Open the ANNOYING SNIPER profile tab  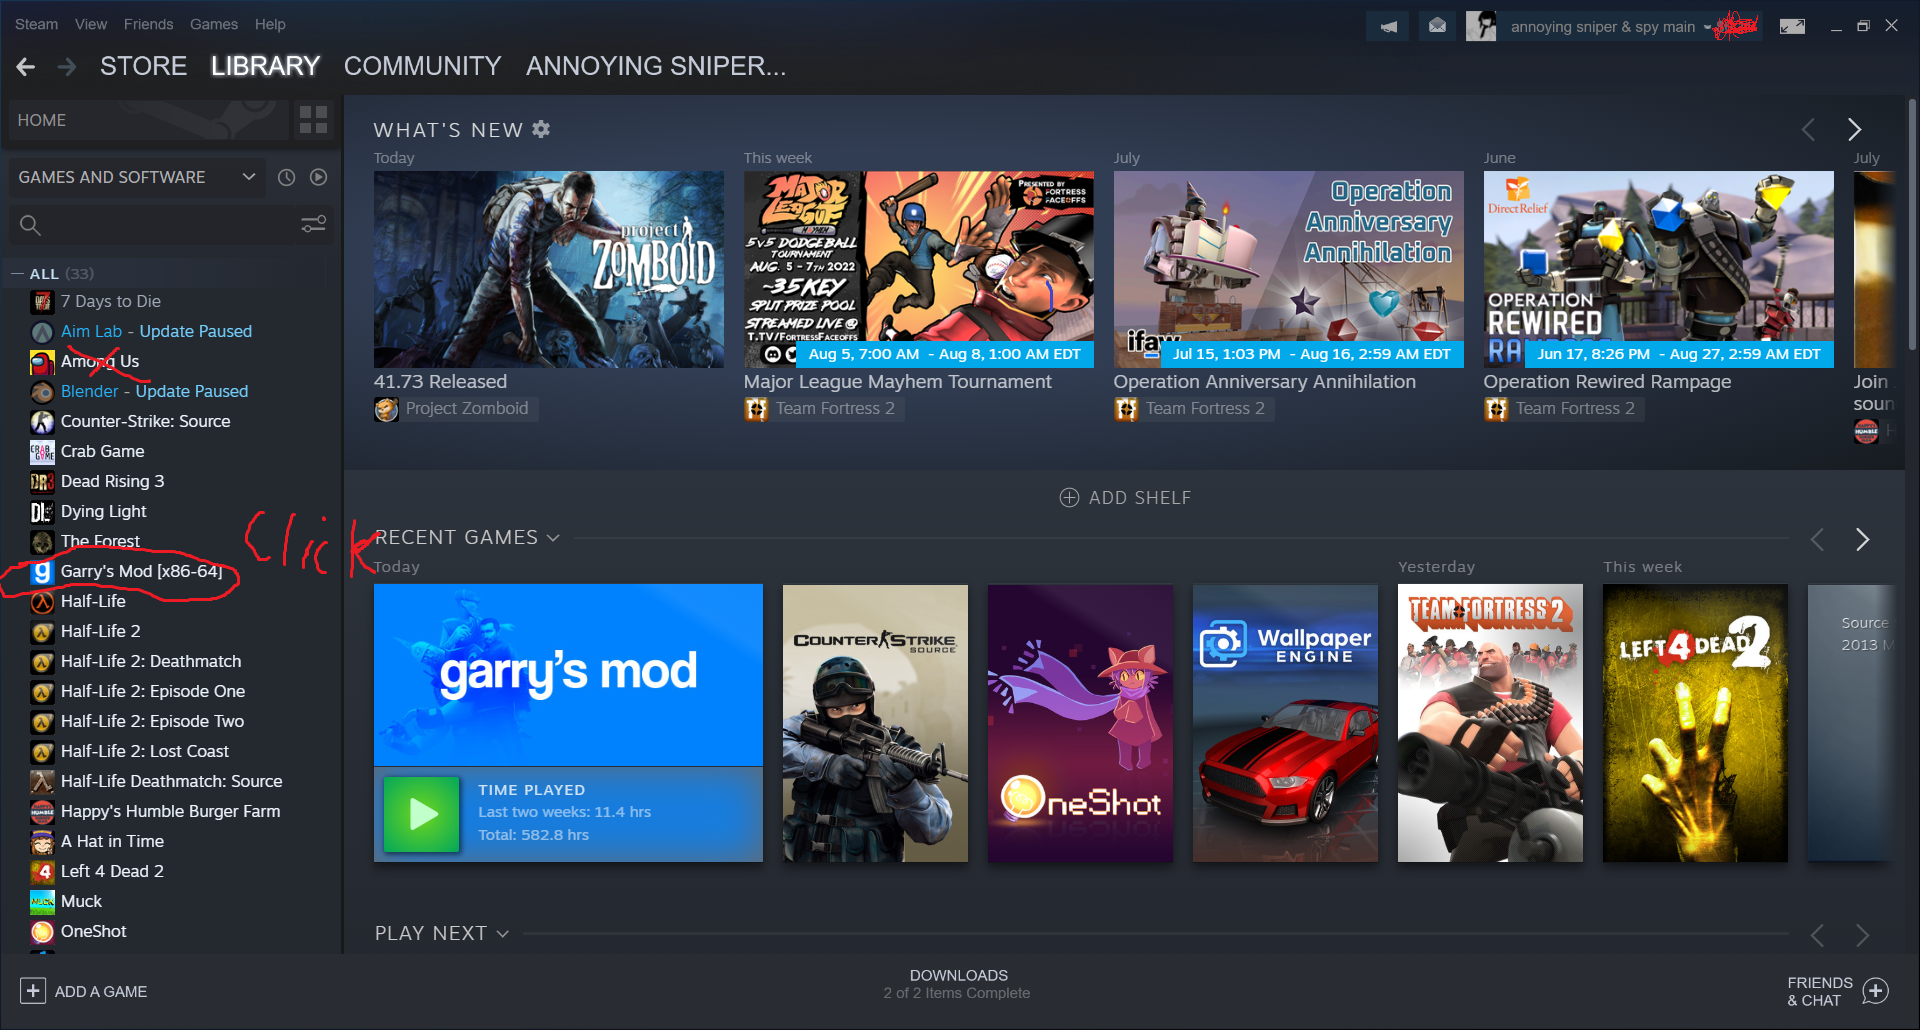click(x=656, y=66)
